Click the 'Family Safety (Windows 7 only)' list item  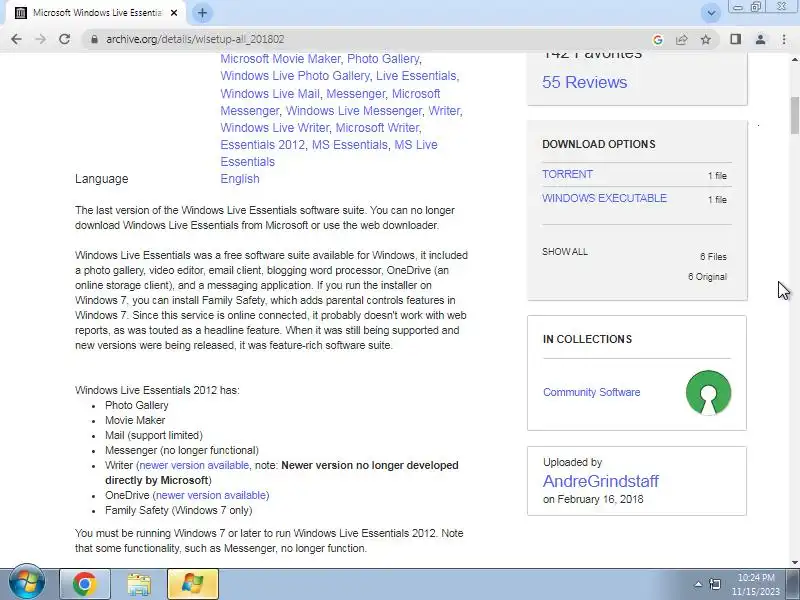pyautogui.click(x=179, y=510)
